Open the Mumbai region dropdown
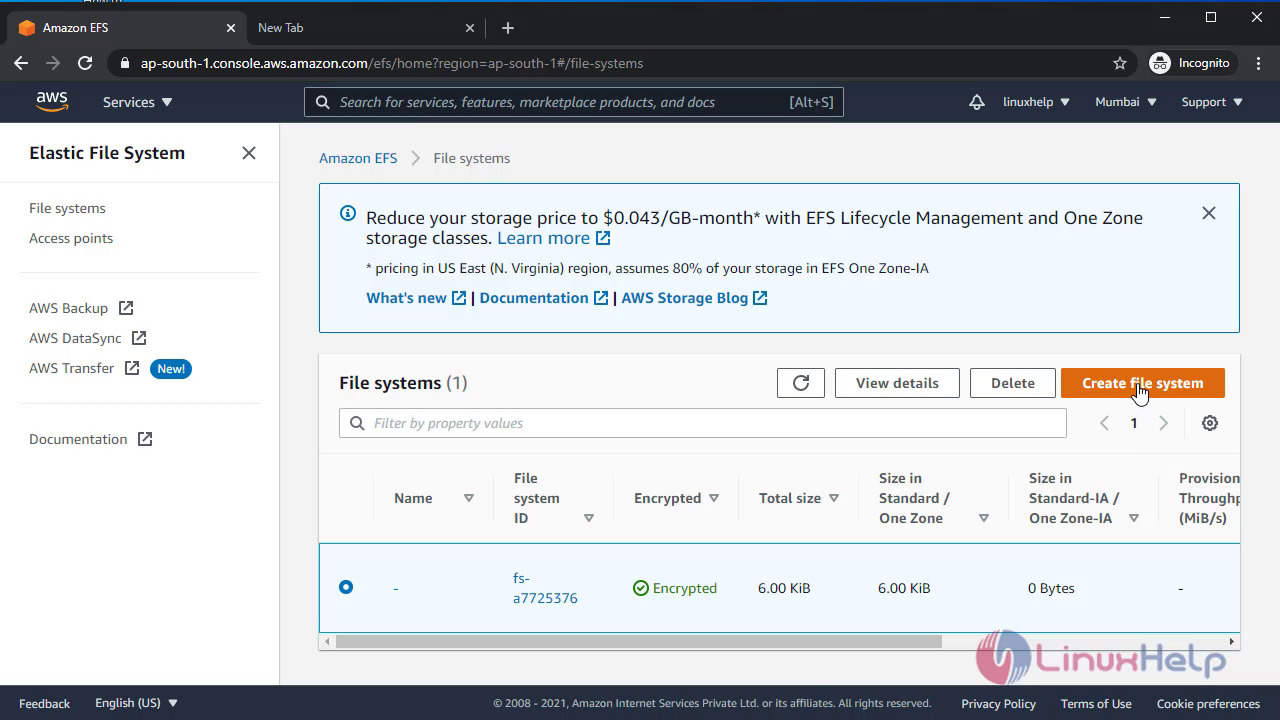 (x=1126, y=102)
